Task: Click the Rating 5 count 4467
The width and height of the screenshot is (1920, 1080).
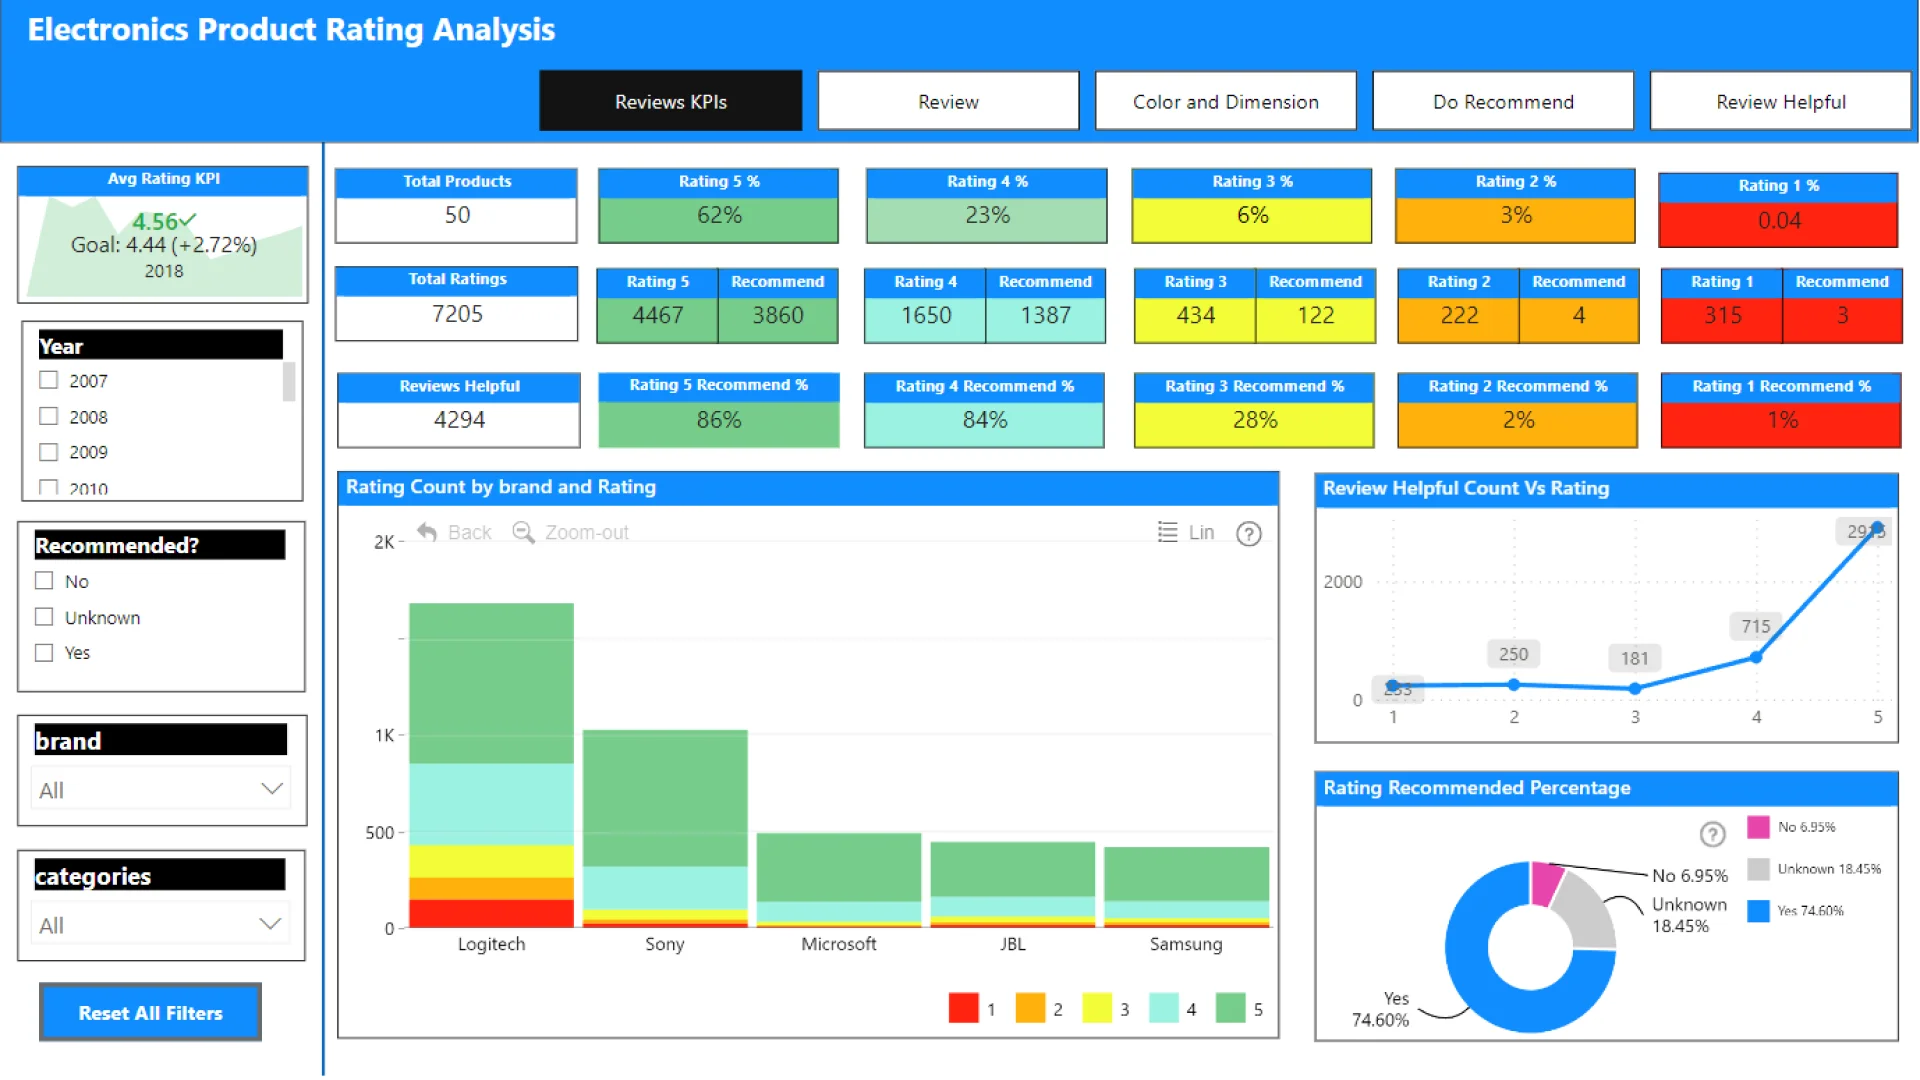Action: click(657, 315)
